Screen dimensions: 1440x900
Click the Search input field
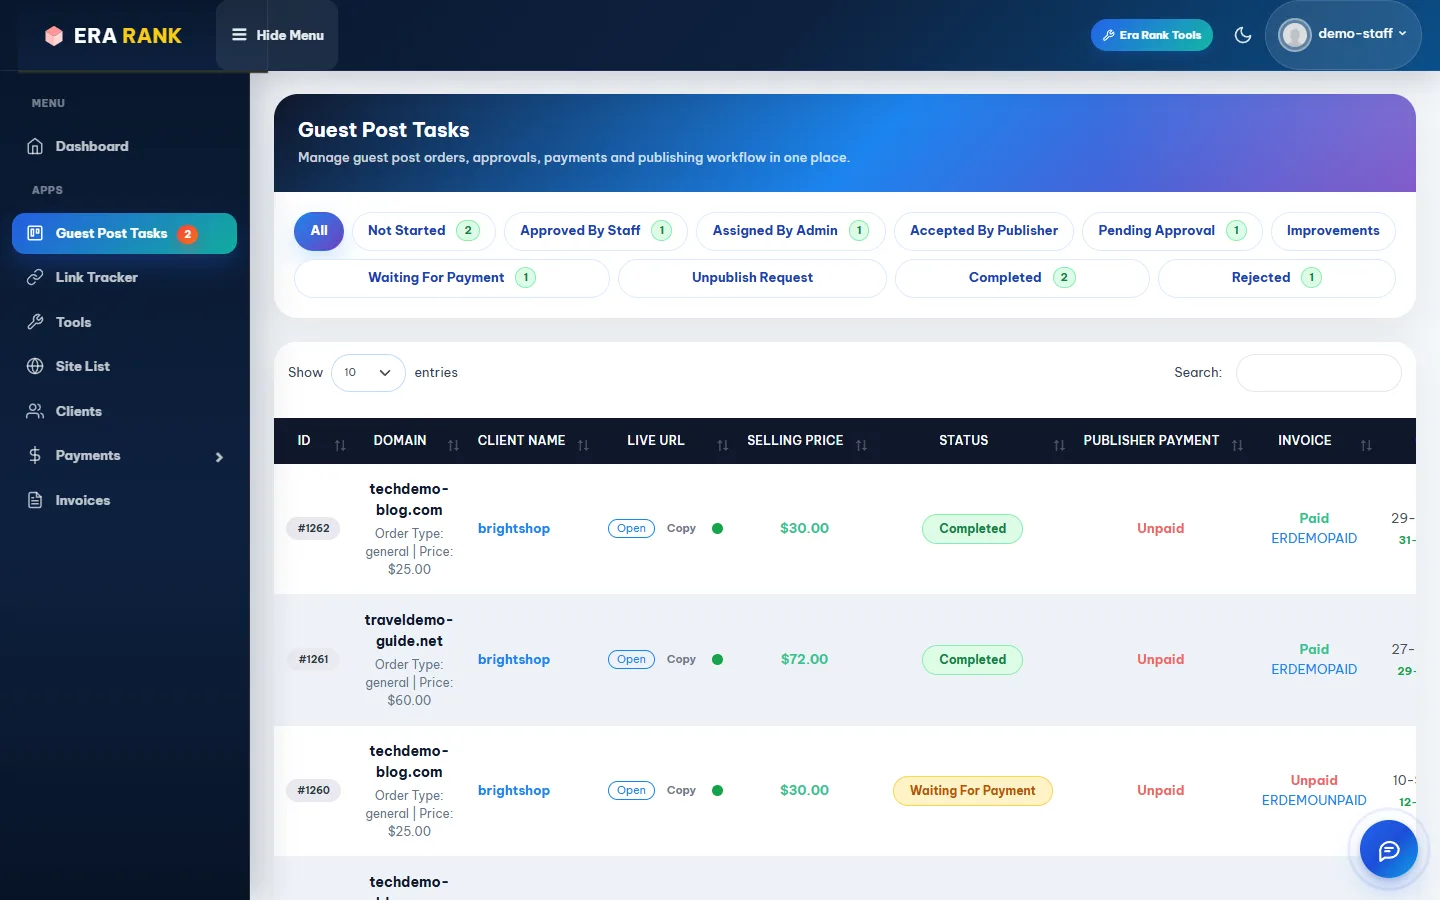(1319, 373)
